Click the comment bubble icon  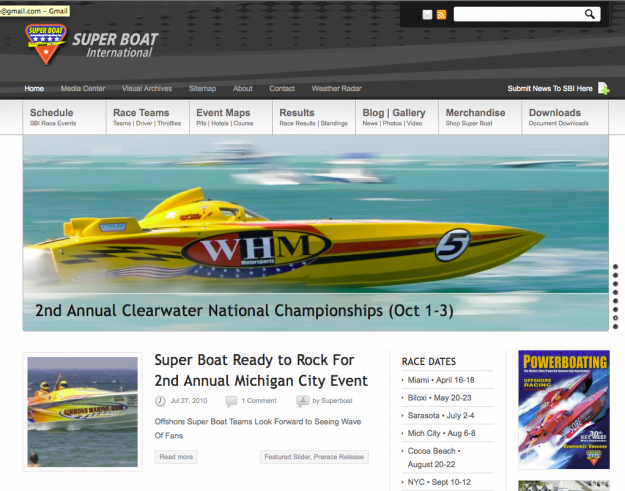[x=231, y=401]
